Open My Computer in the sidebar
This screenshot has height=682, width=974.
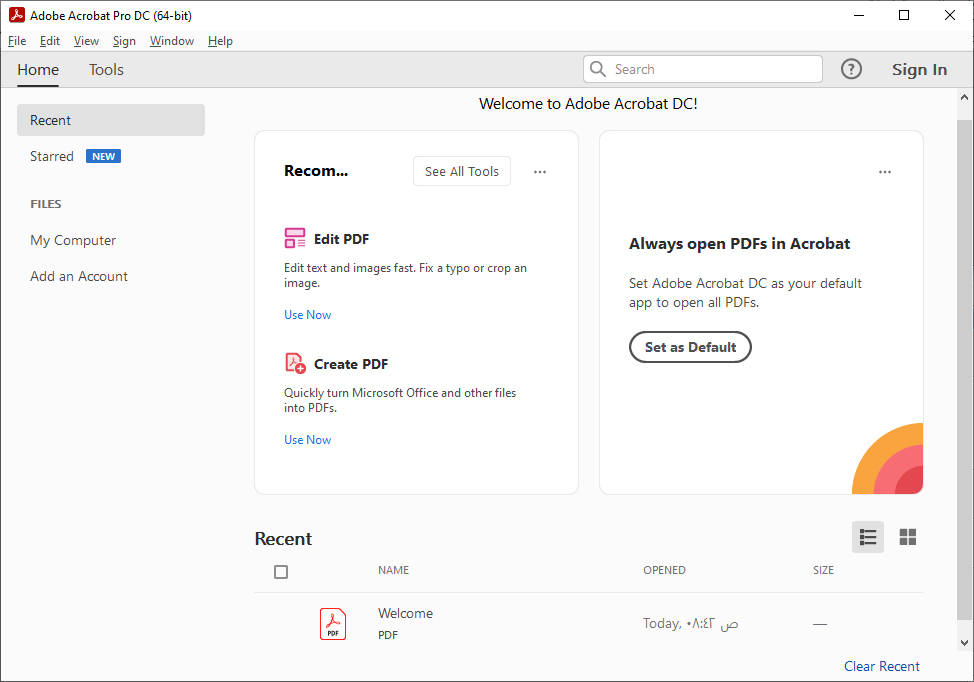tap(73, 240)
